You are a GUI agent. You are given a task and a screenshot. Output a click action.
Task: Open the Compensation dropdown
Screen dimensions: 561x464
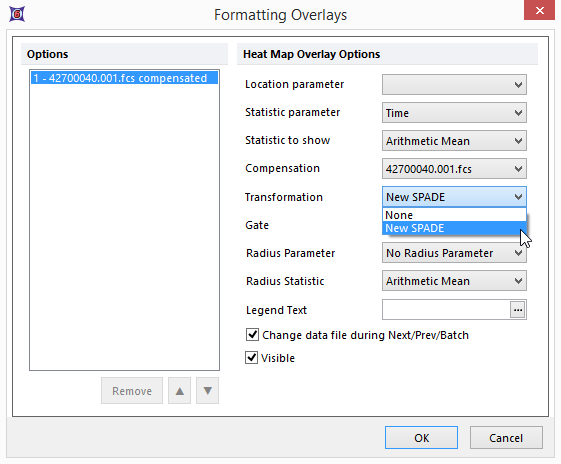click(x=454, y=169)
